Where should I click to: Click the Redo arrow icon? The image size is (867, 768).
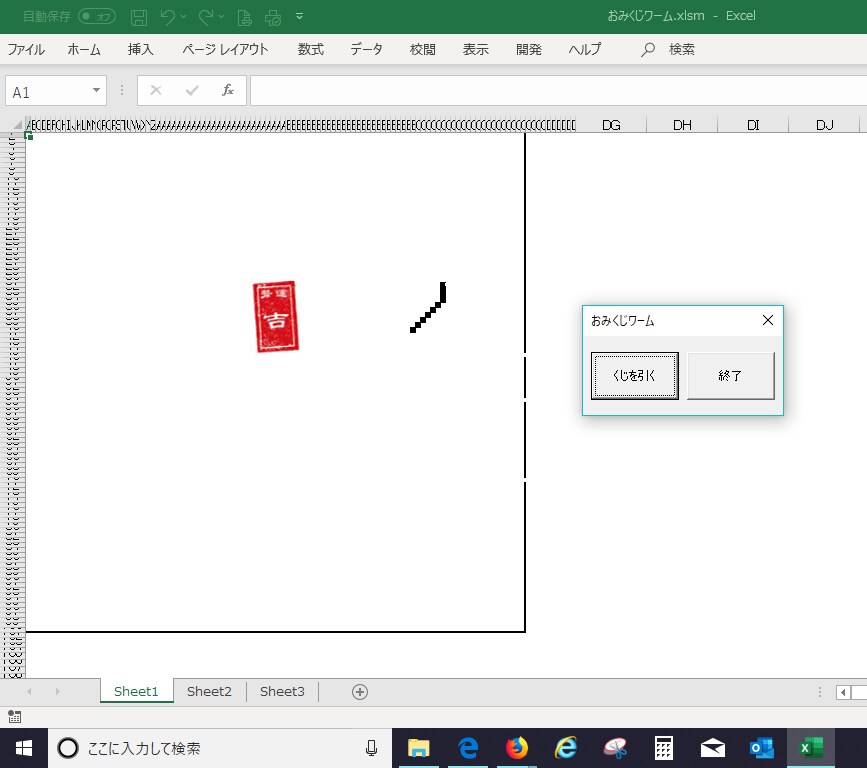point(206,17)
